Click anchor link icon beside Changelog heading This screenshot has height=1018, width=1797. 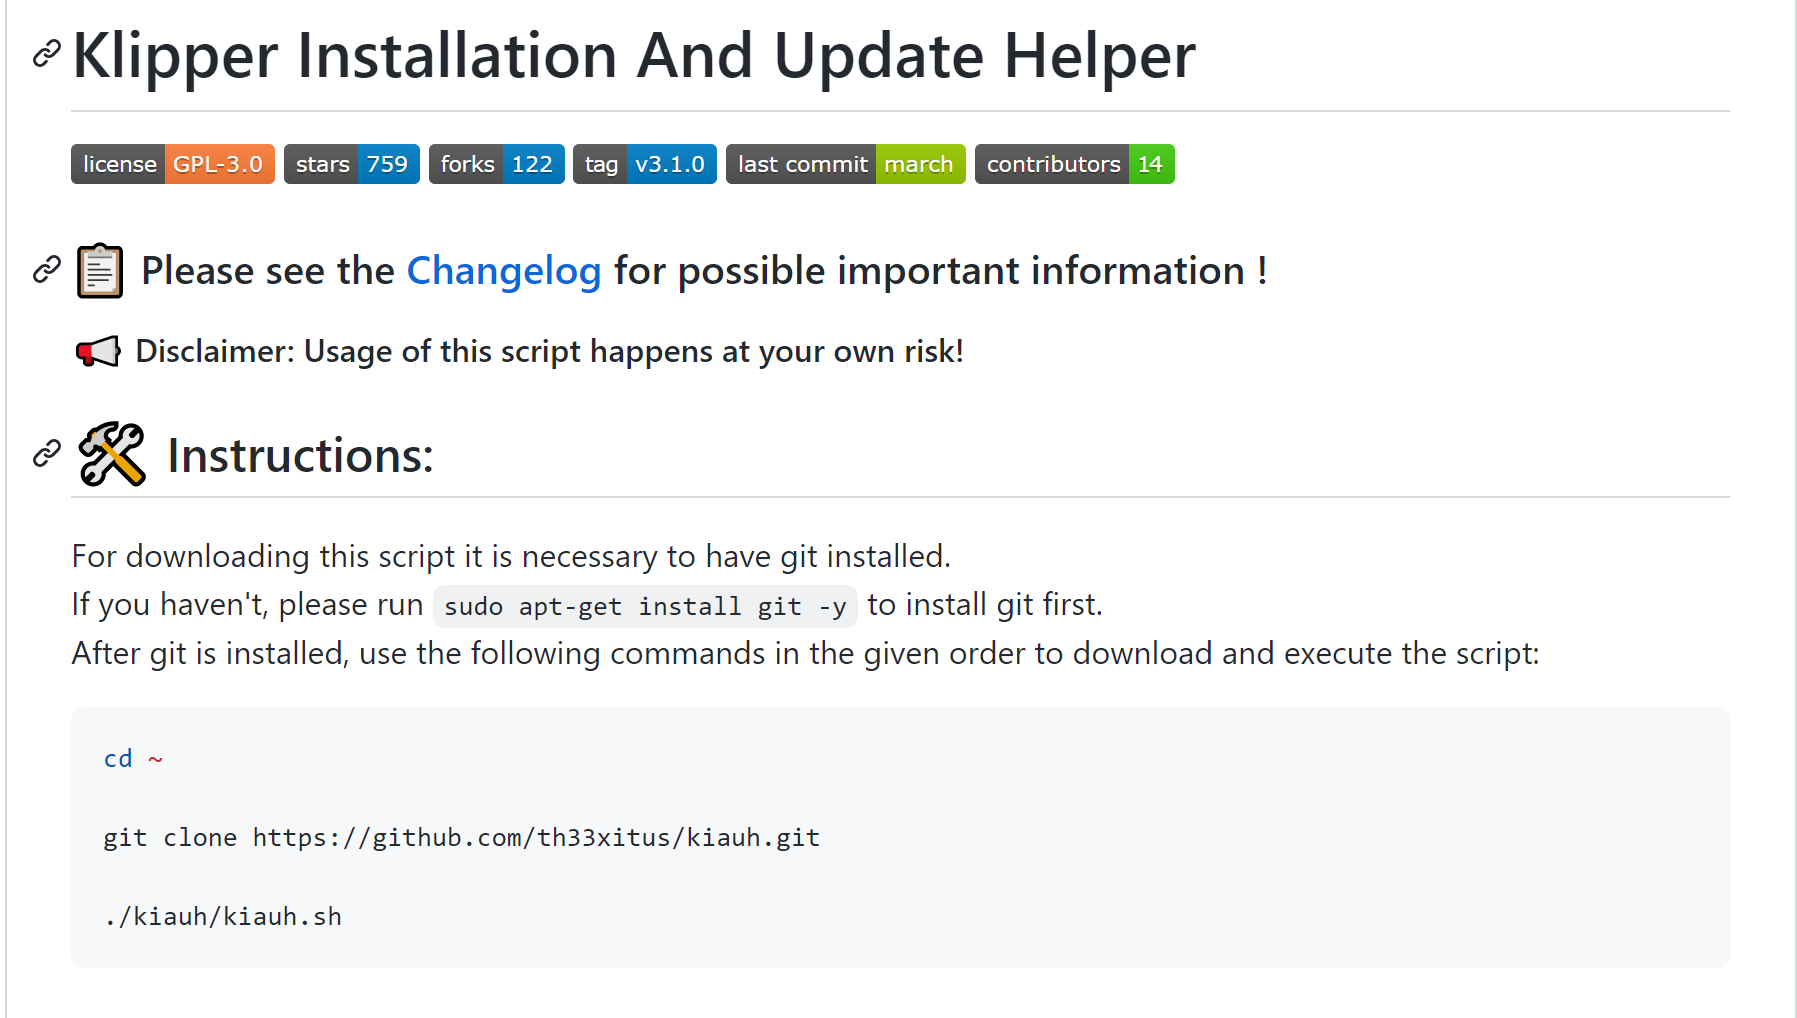click(x=46, y=270)
